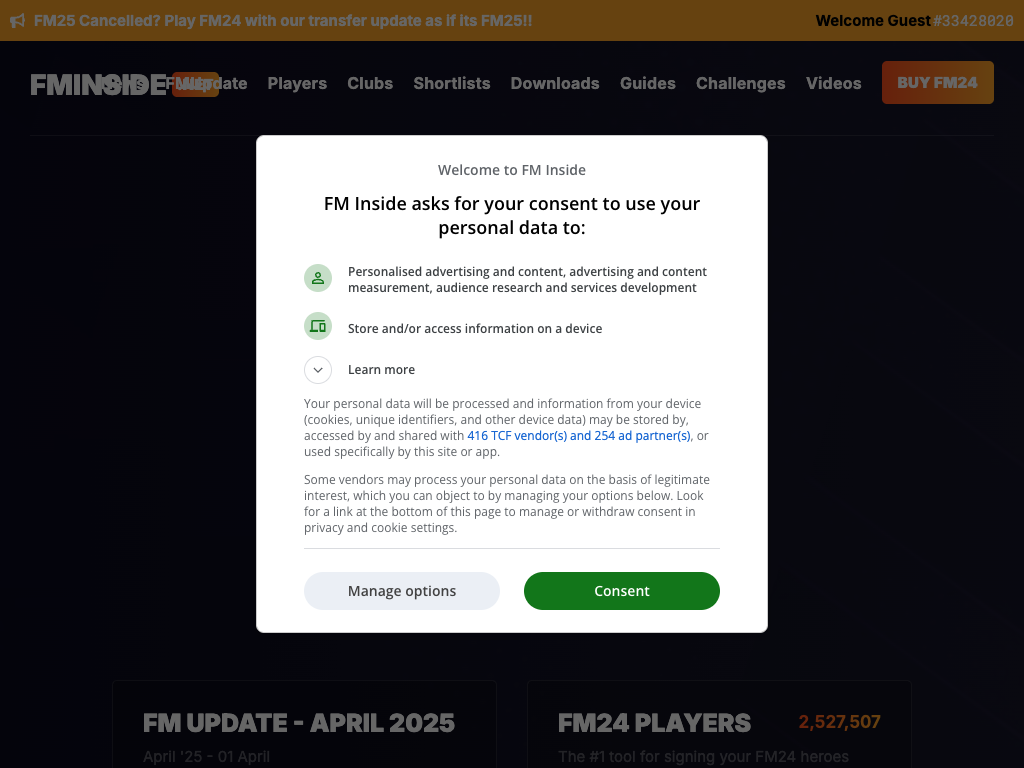Open the Players menu item

point(297,83)
